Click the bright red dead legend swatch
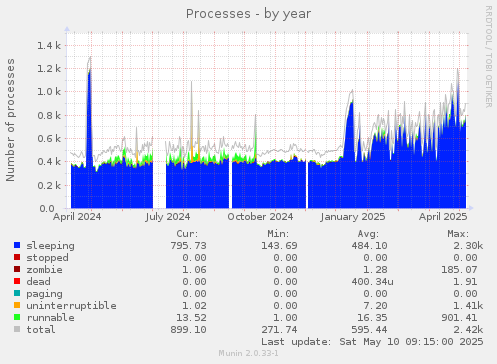This screenshot has width=497, height=364. (x=17, y=281)
